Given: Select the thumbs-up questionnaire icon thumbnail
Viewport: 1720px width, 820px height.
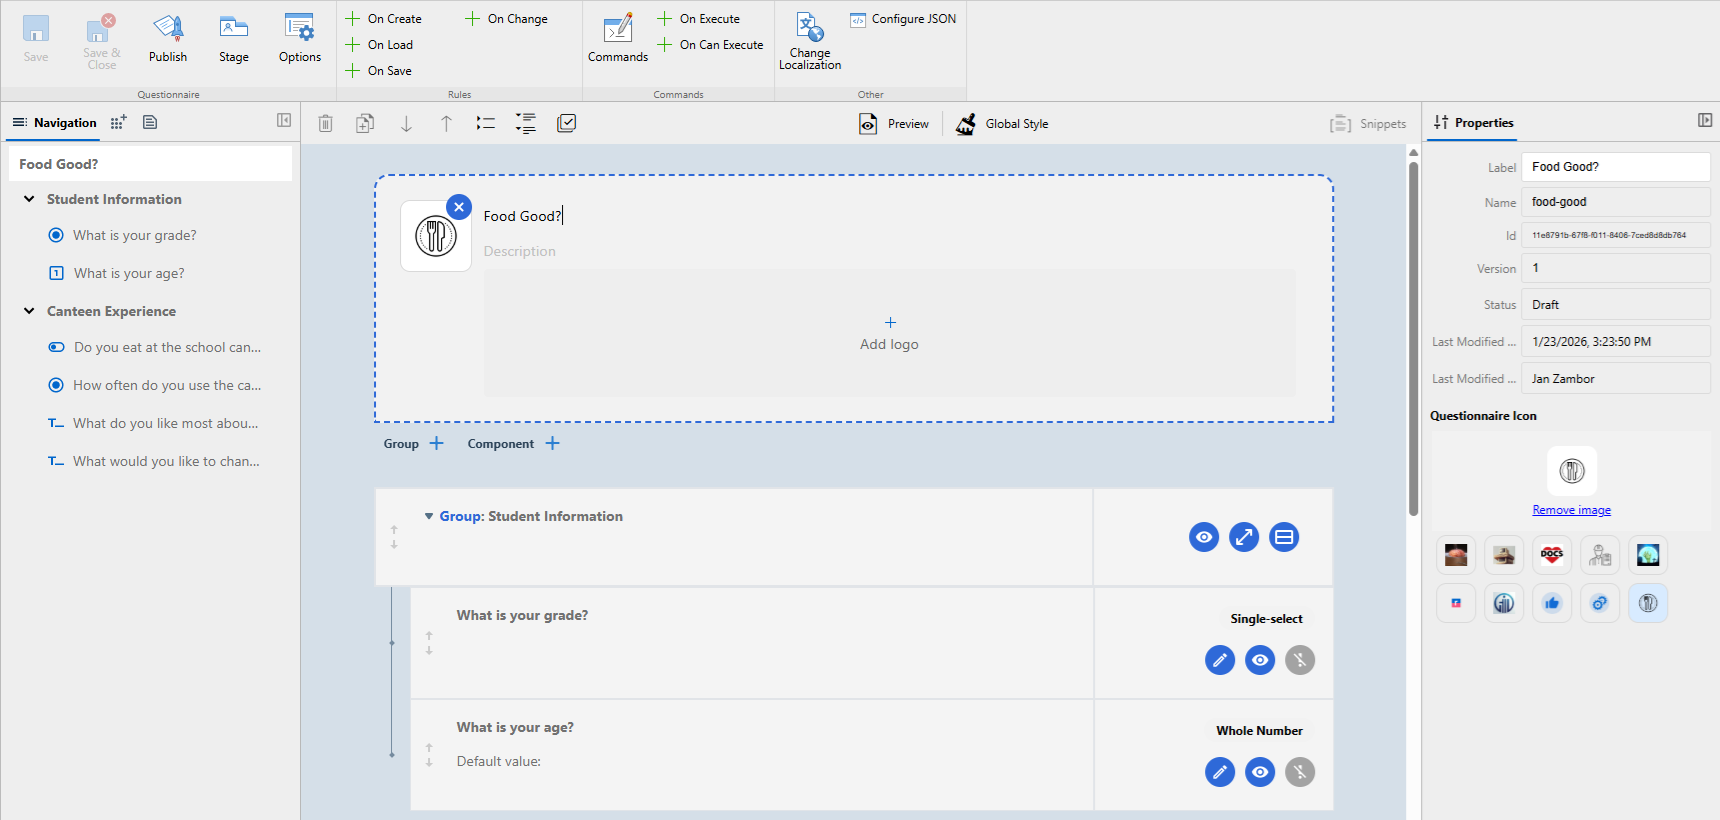Looking at the screenshot, I should tap(1551, 603).
